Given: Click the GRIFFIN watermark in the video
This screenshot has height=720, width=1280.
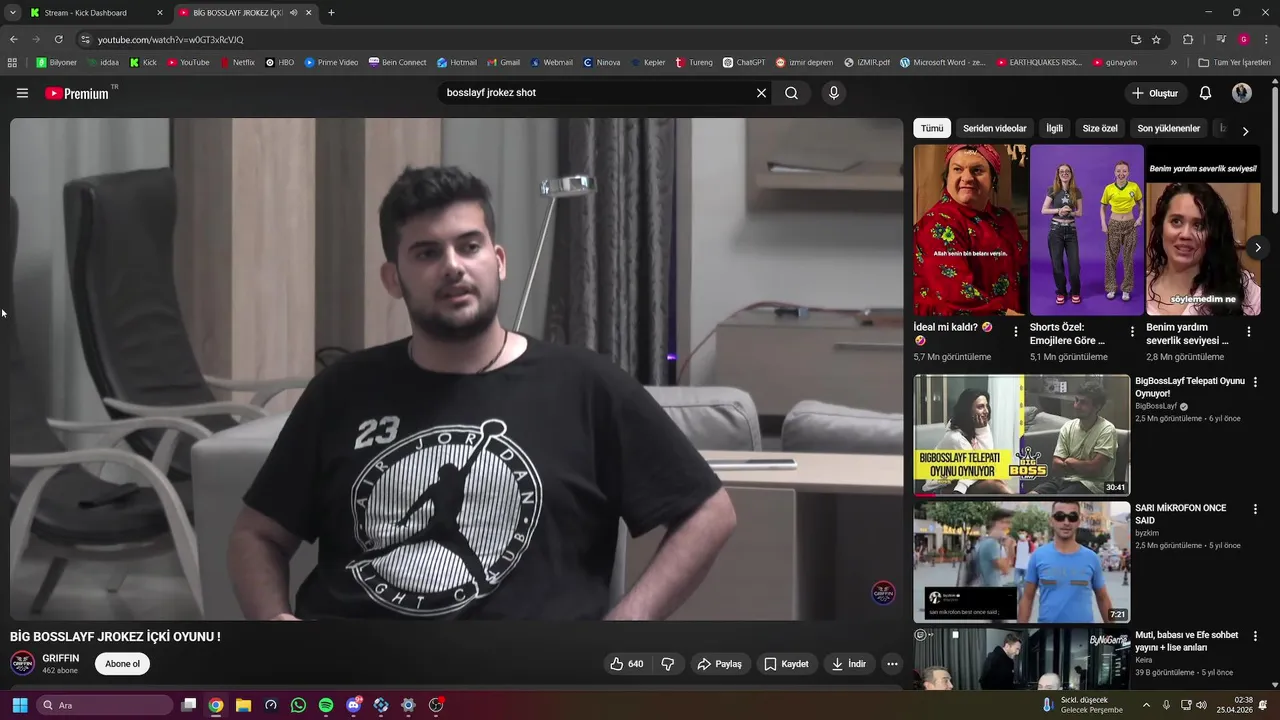Looking at the screenshot, I should pos(883,592).
